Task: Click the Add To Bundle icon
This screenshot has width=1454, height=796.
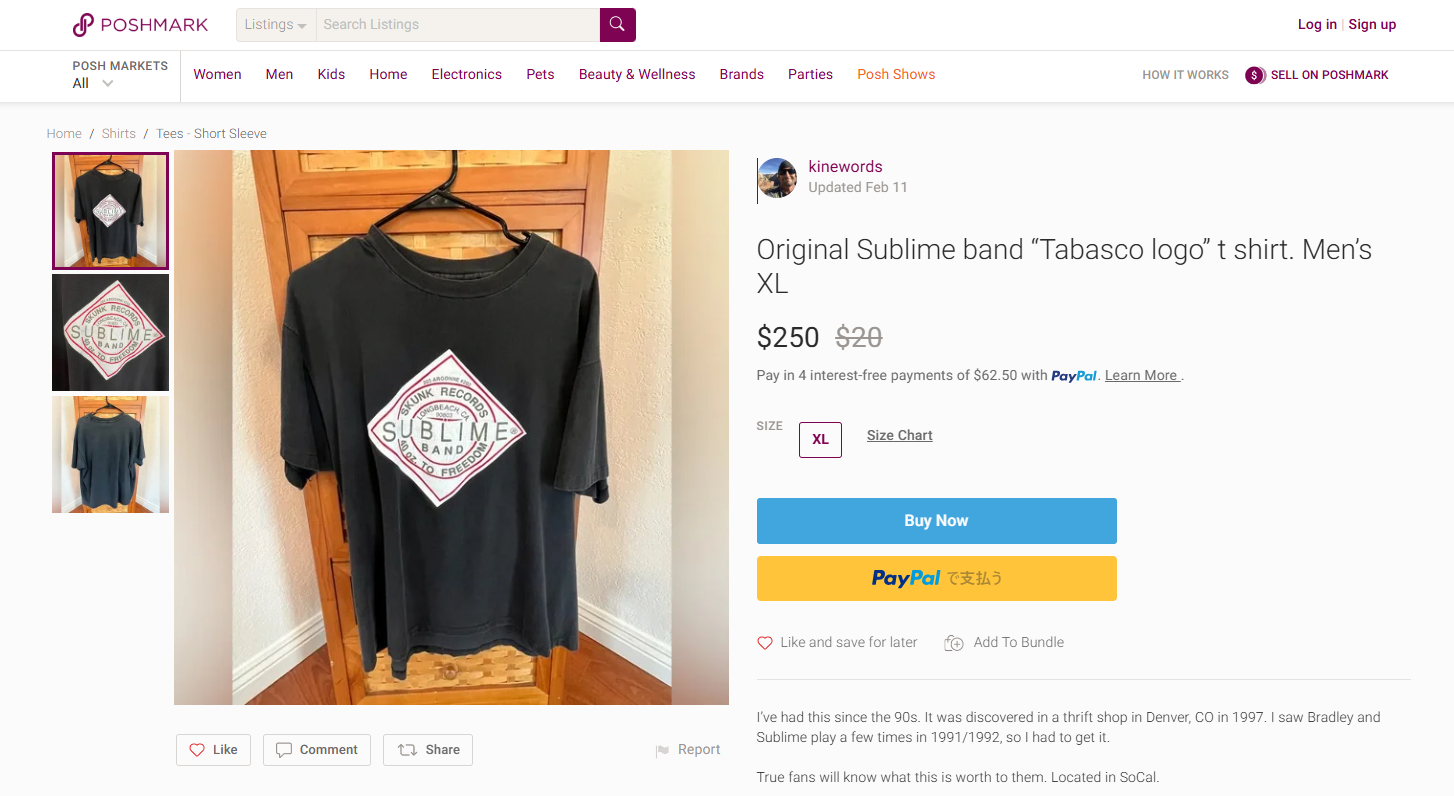Action: click(x=954, y=643)
